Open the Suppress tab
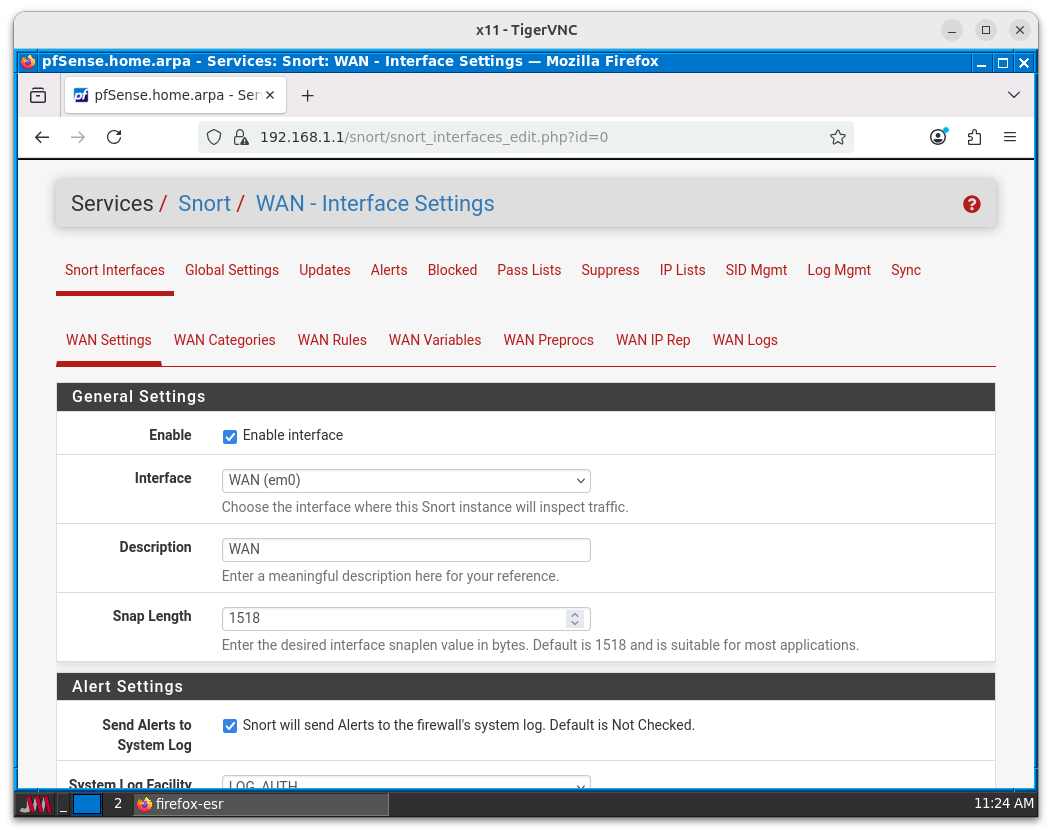 (x=610, y=270)
